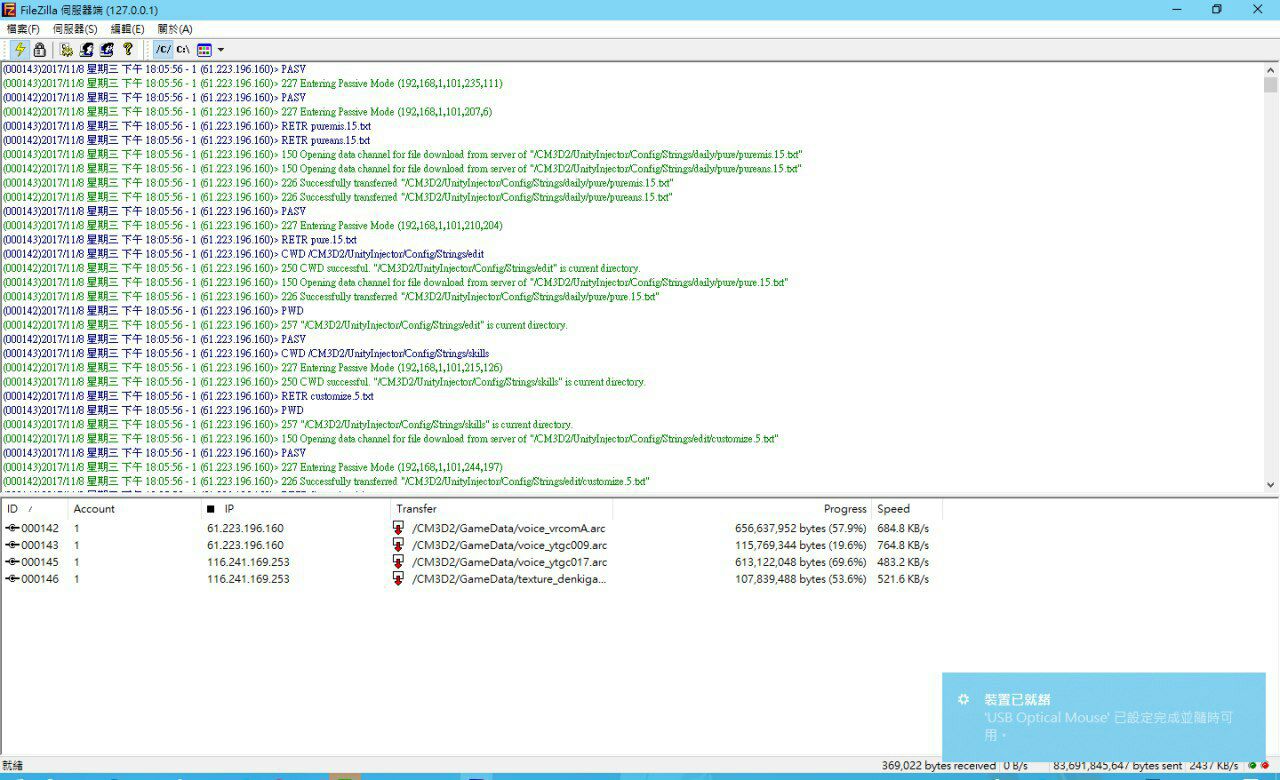Toggle the /C/ path display format
This screenshot has width=1280, height=780.
click(164, 49)
